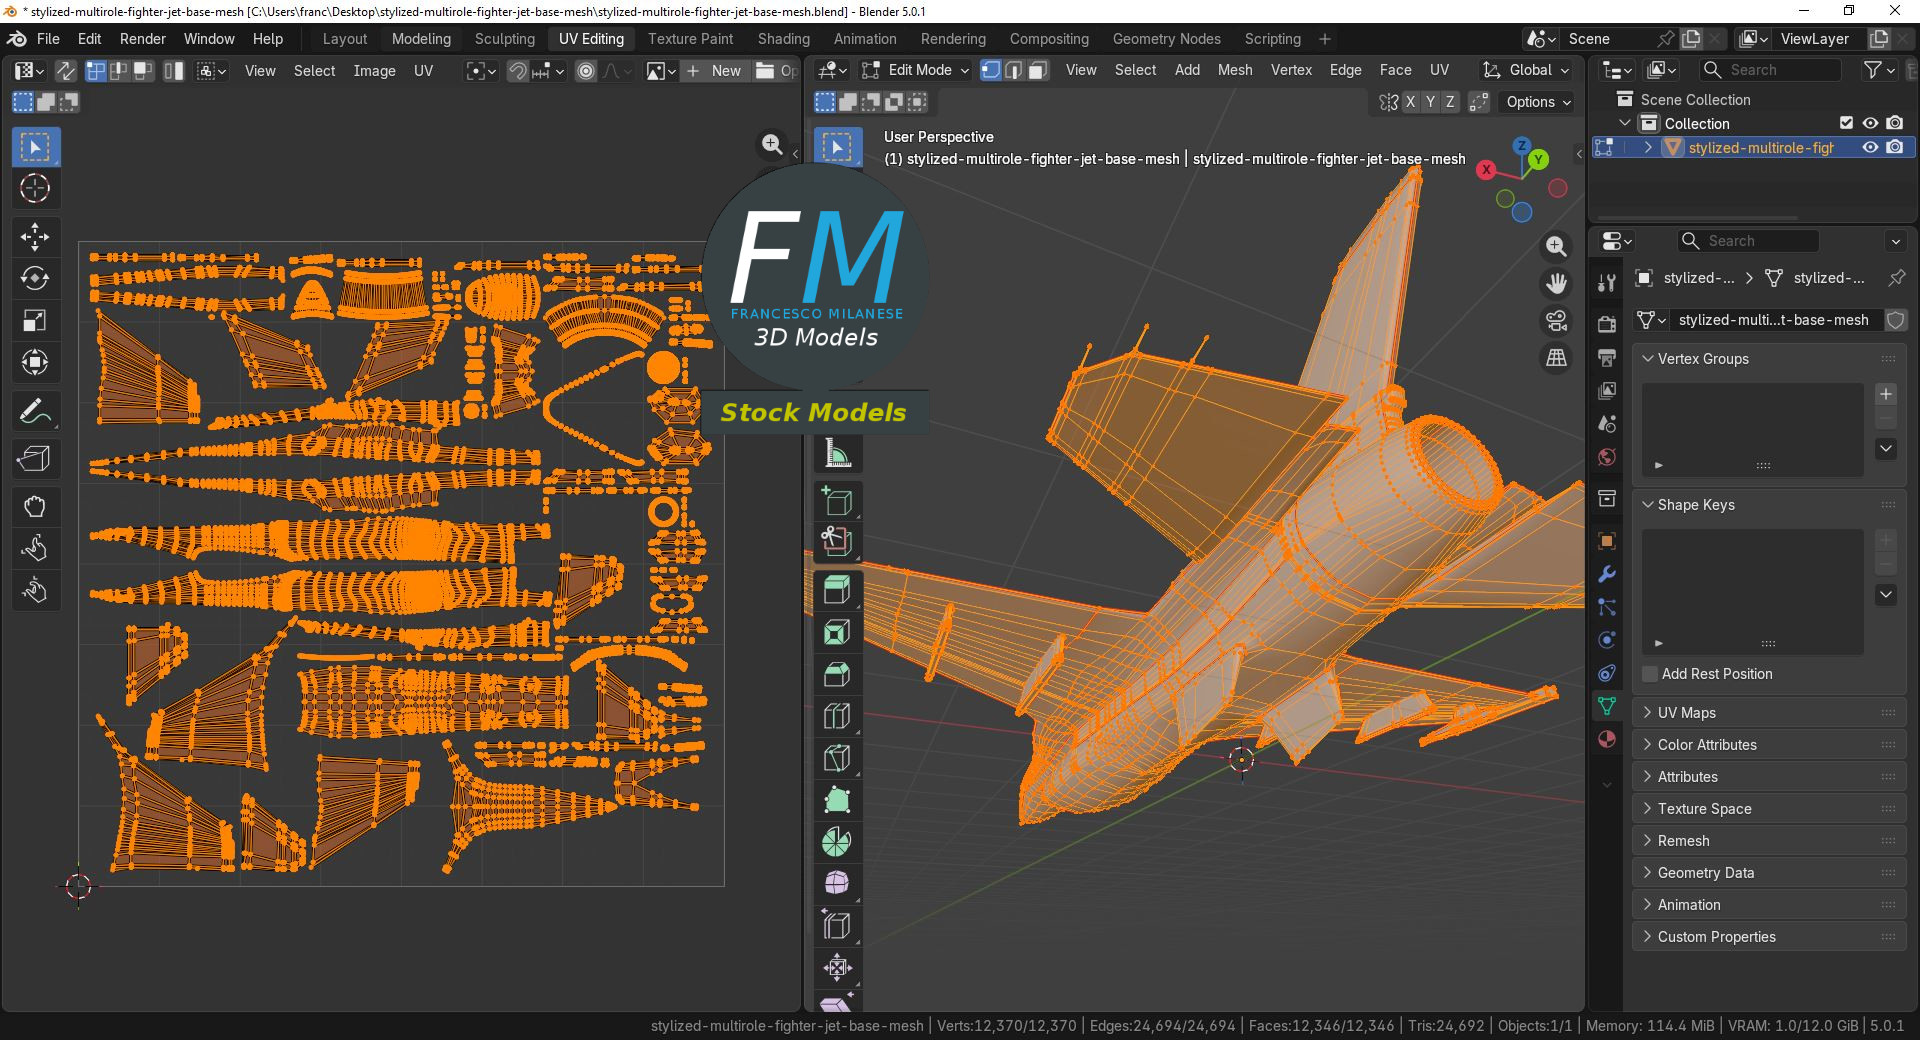Viewport: 1920px width, 1040px height.
Task: Open the Render properties tab
Action: [1607, 324]
